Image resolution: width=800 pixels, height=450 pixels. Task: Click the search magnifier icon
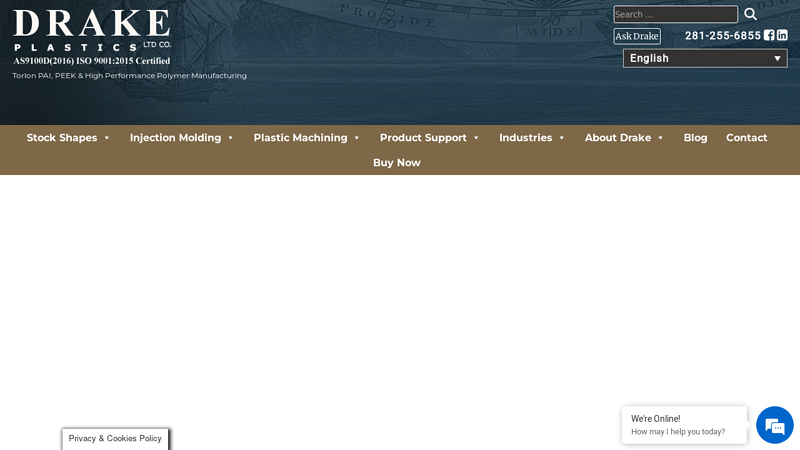[750, 14]
